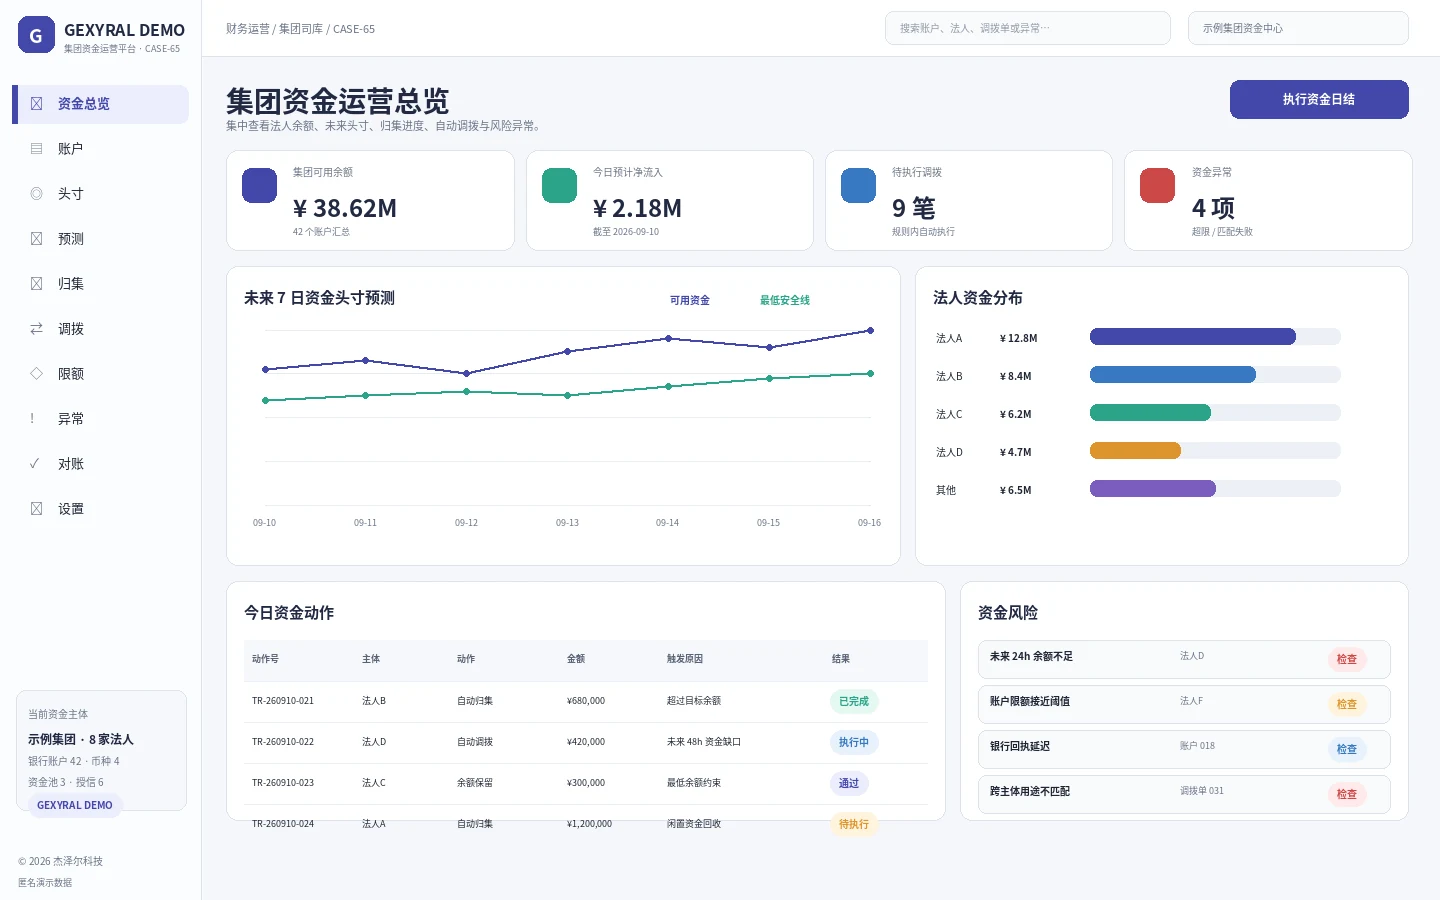This screenshot has height=900, width=1440.
Task: Open the 预测 sidebar icon
Action: (x=36, y=239)
